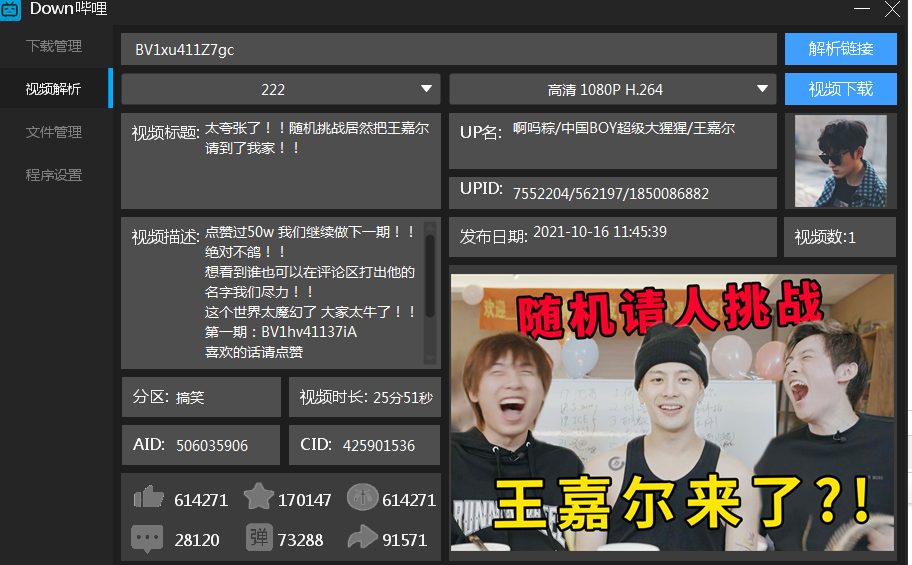Open the 下载管理 tab
The height and width of the screenshot is (565, 912).
pyautogui.click(x=54, y=46)
